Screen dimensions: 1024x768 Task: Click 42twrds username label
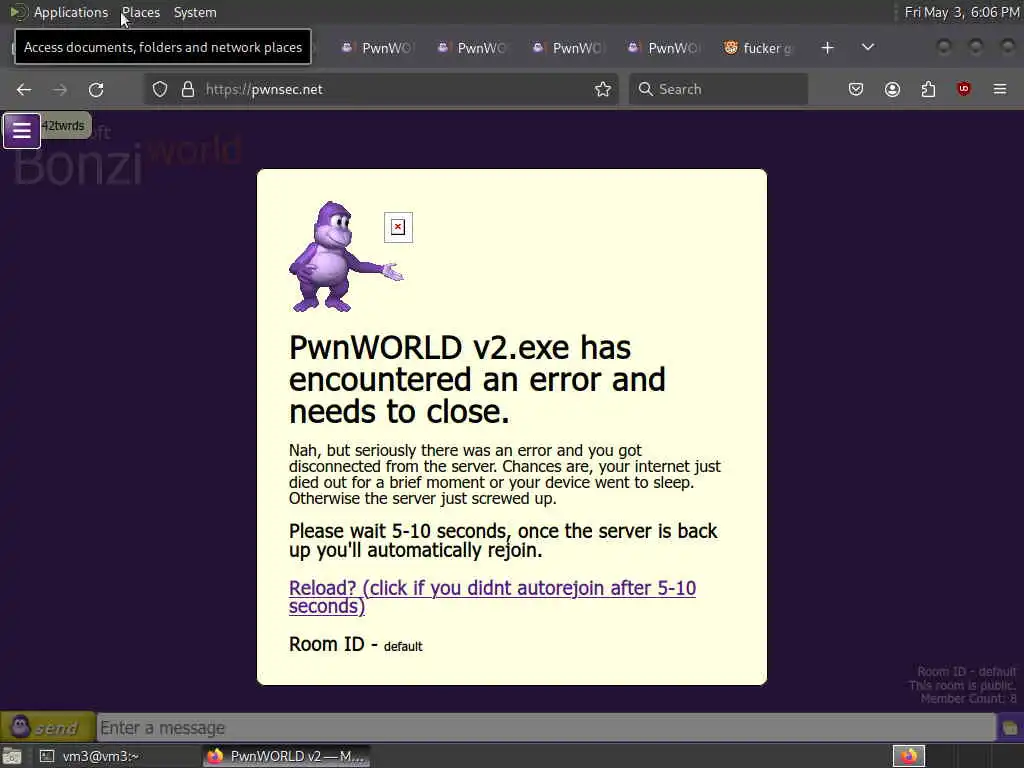tap(63, 125)
